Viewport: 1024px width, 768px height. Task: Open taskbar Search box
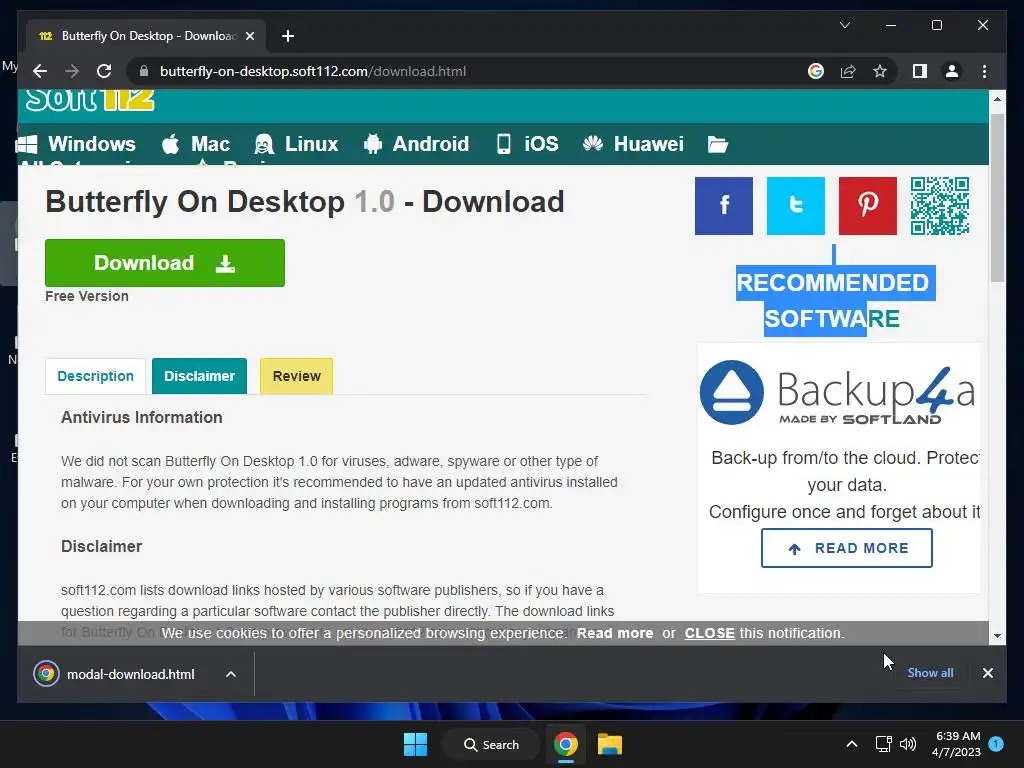pos(491,744)
